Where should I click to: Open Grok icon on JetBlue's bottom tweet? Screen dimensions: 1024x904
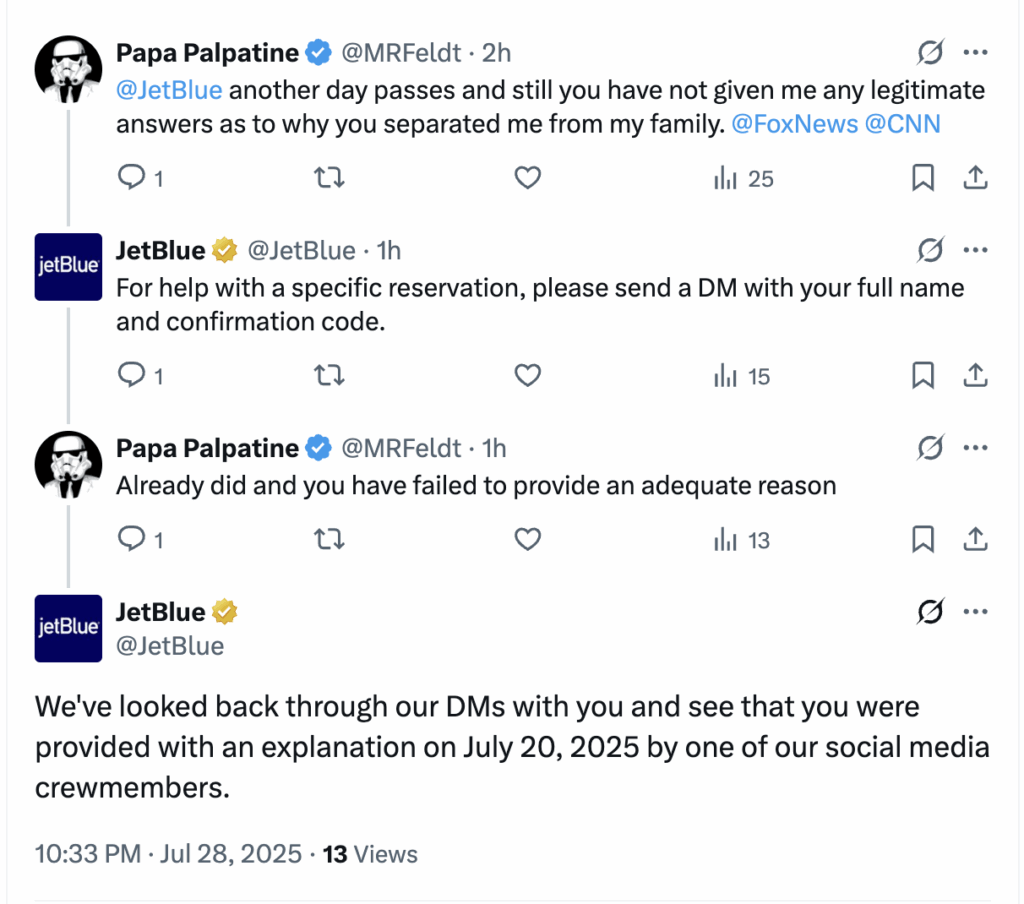[930, 612]
